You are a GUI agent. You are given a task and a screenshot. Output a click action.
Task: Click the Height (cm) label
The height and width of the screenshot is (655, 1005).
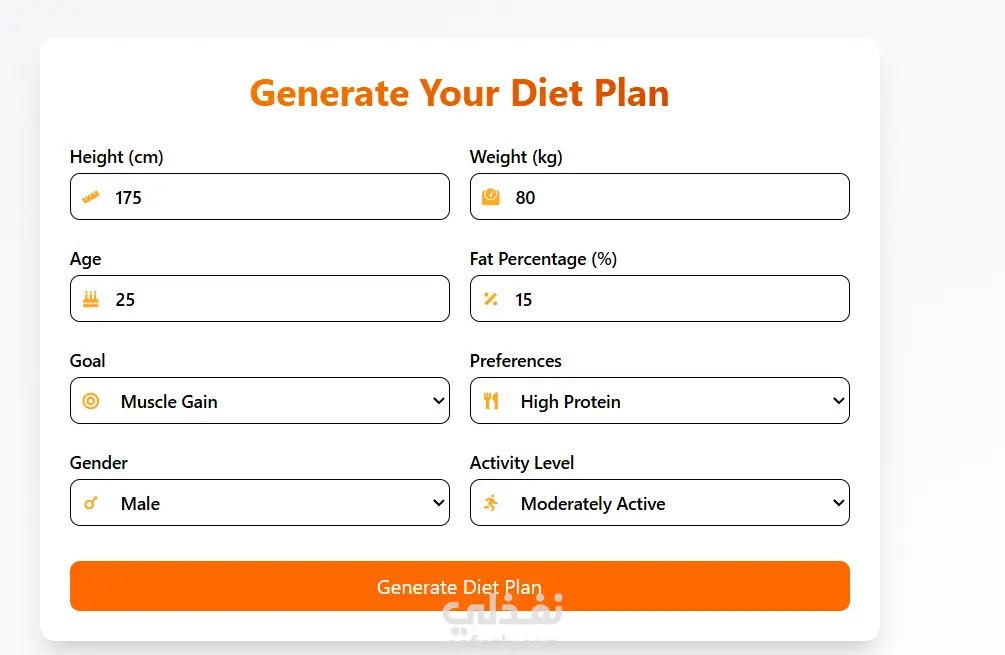pos(116,157)
